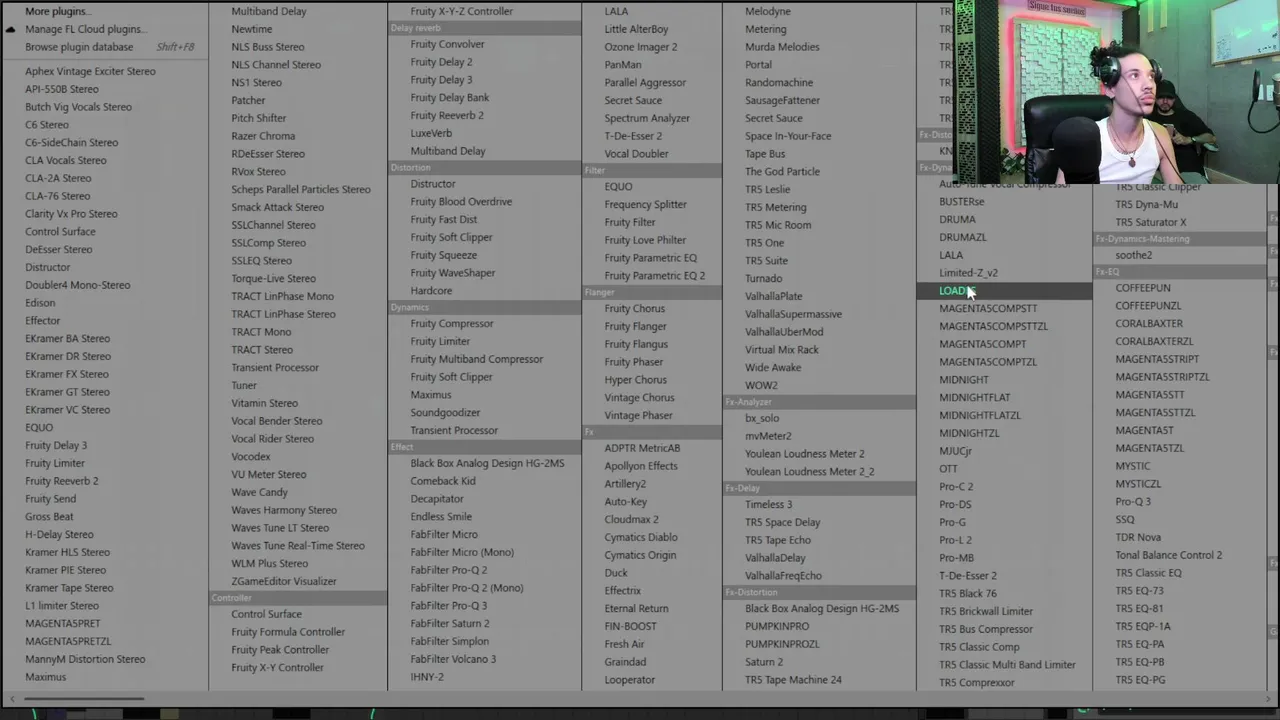Load the Patcher plugin
Viewport: 1280px width, 720px height.
point(248,100)
